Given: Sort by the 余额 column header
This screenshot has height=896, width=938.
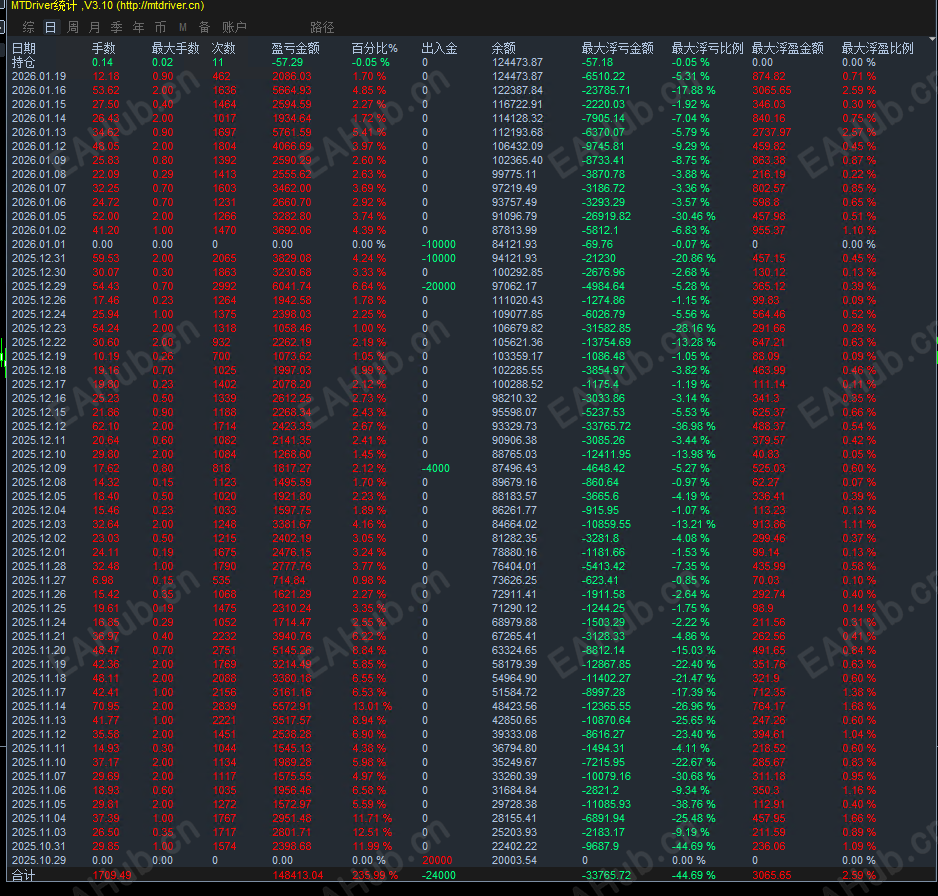Looking at the screenshot, I should tap(504, 48).
